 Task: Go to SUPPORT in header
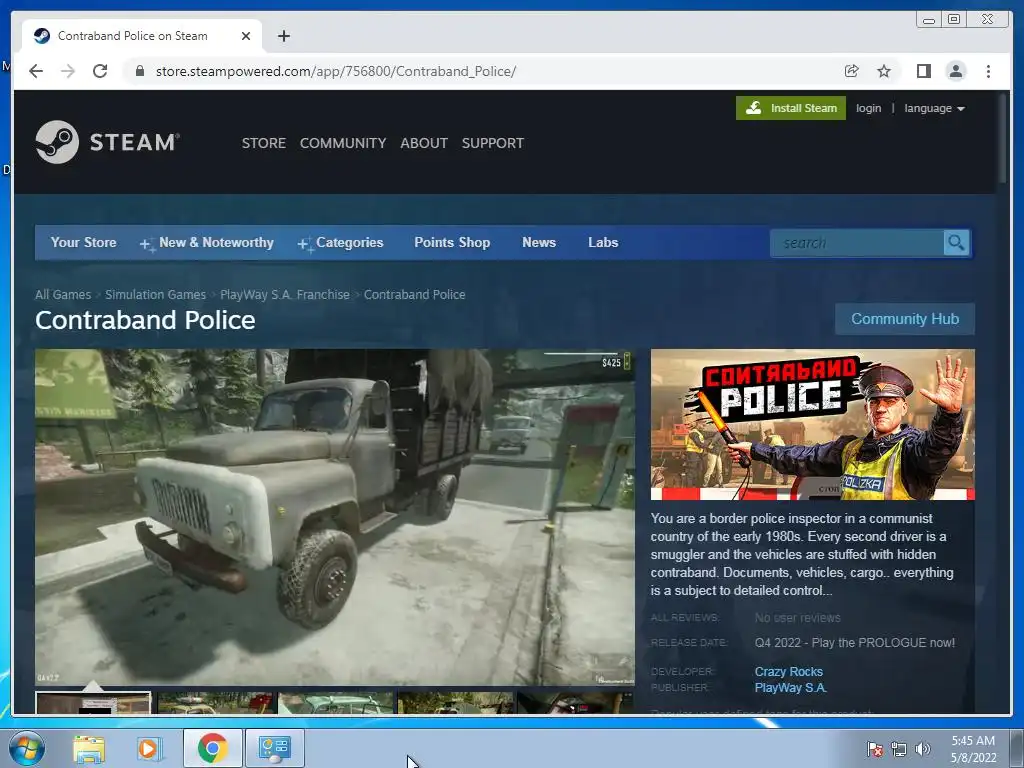492,143
